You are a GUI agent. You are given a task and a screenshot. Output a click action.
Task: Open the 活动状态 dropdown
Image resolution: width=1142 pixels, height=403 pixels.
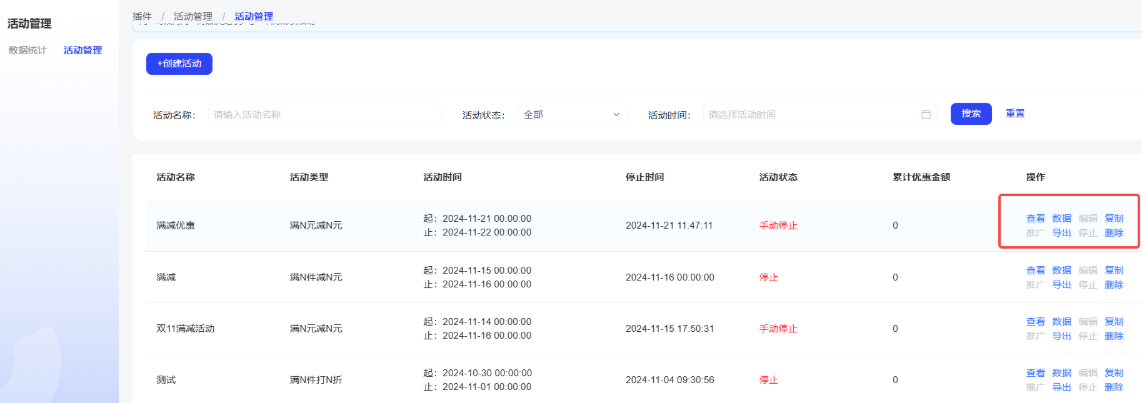(x=571, y=114)
